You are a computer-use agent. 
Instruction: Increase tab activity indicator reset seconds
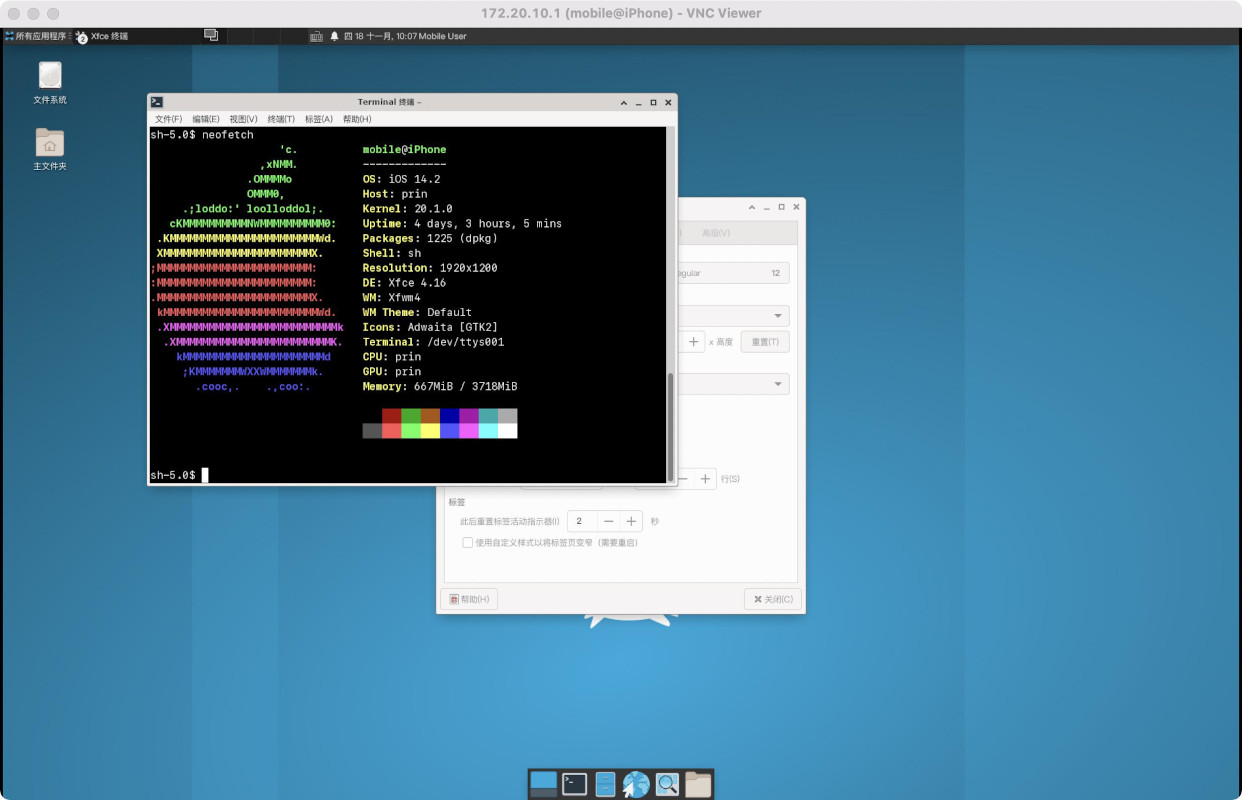tap(631, 521)
